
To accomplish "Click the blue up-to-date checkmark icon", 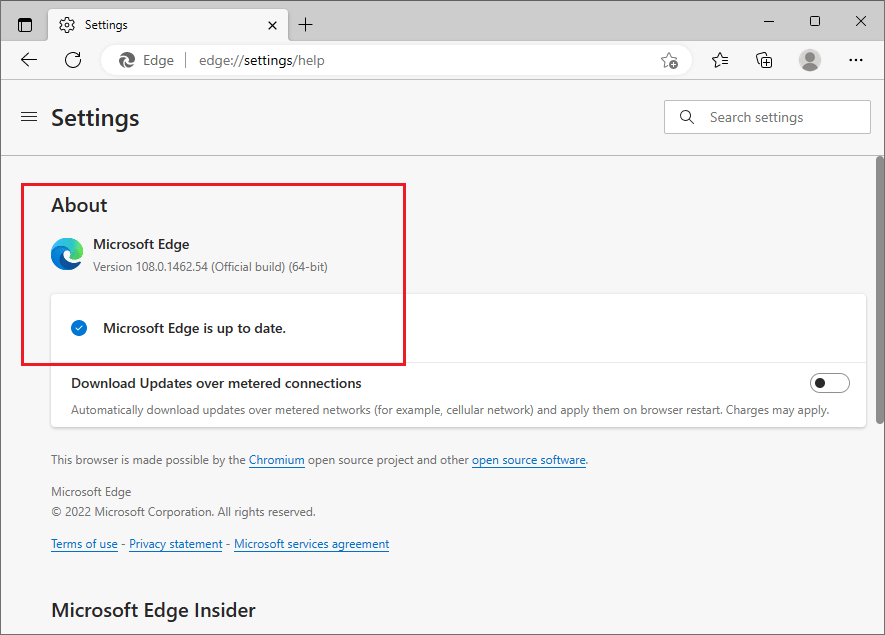I will coord(79,328).
